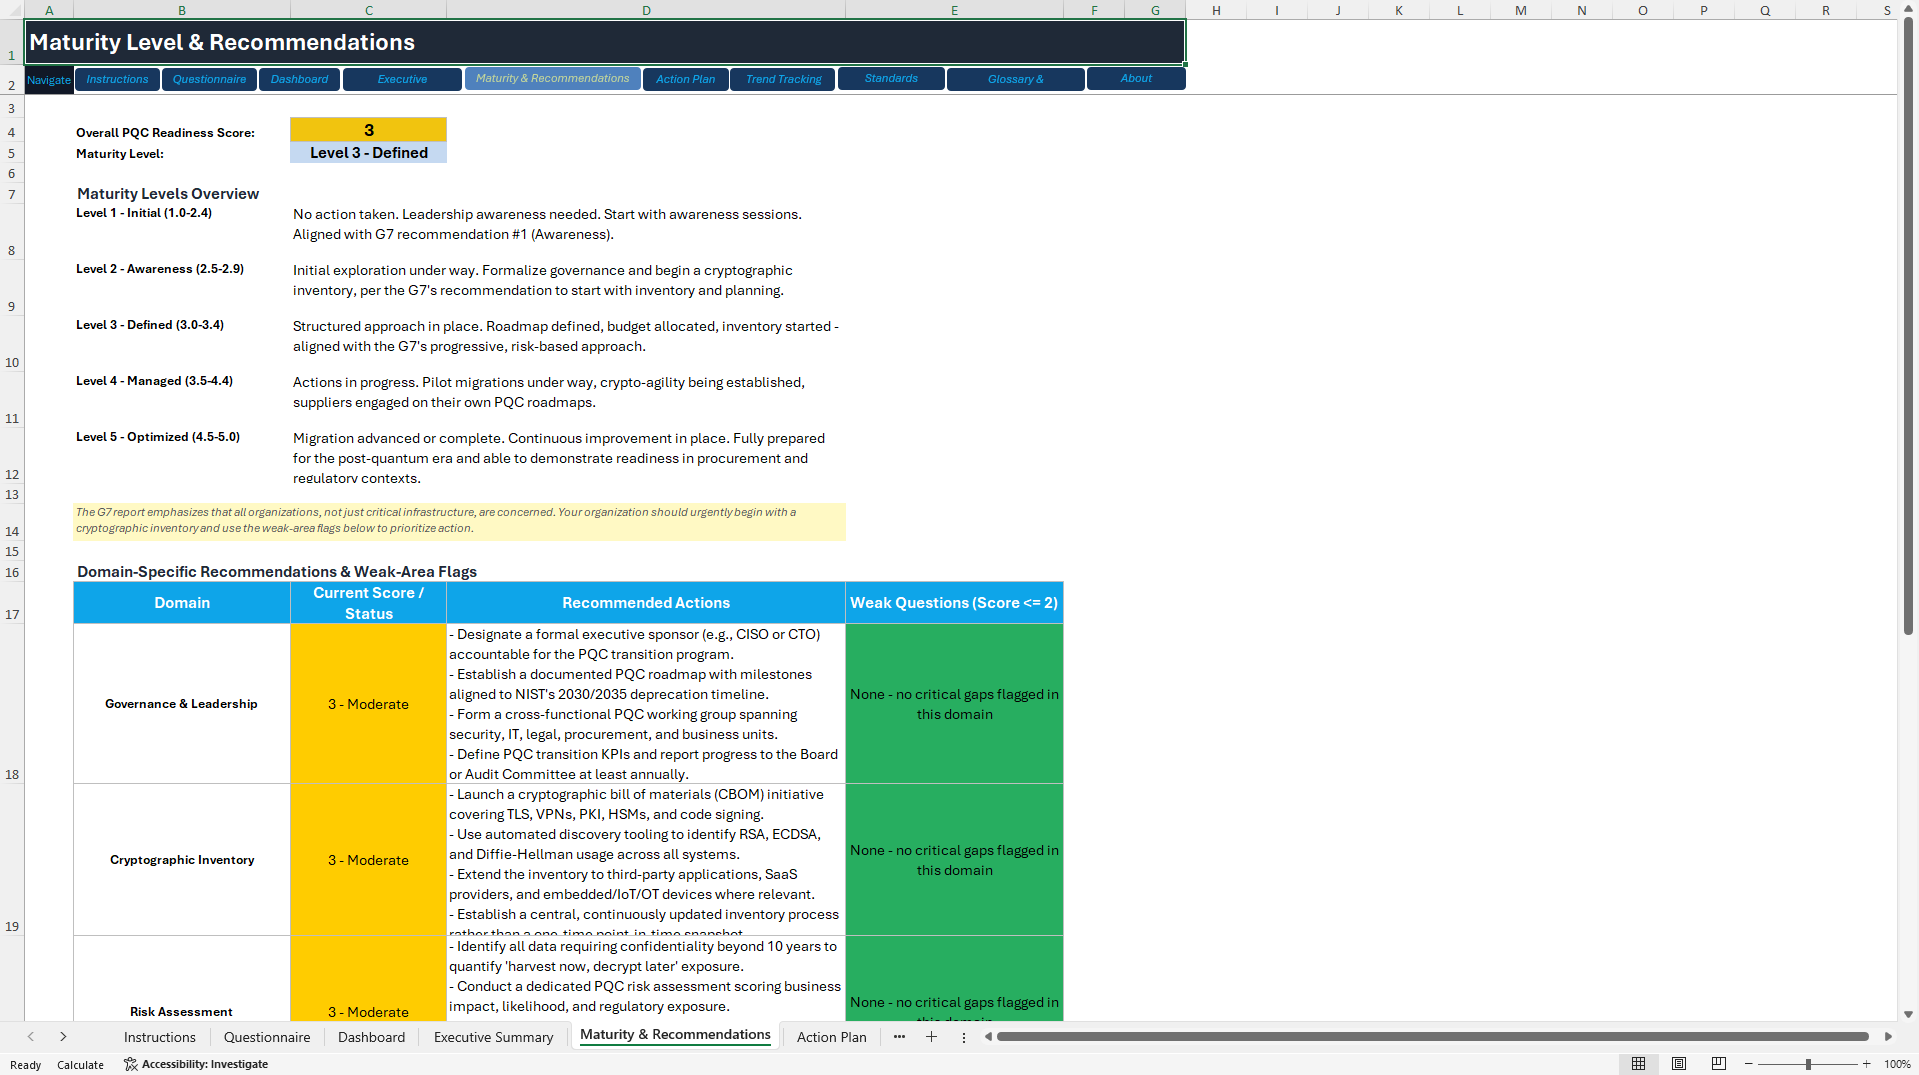Click the Action Plan navigation button

[x=685, y=79]
